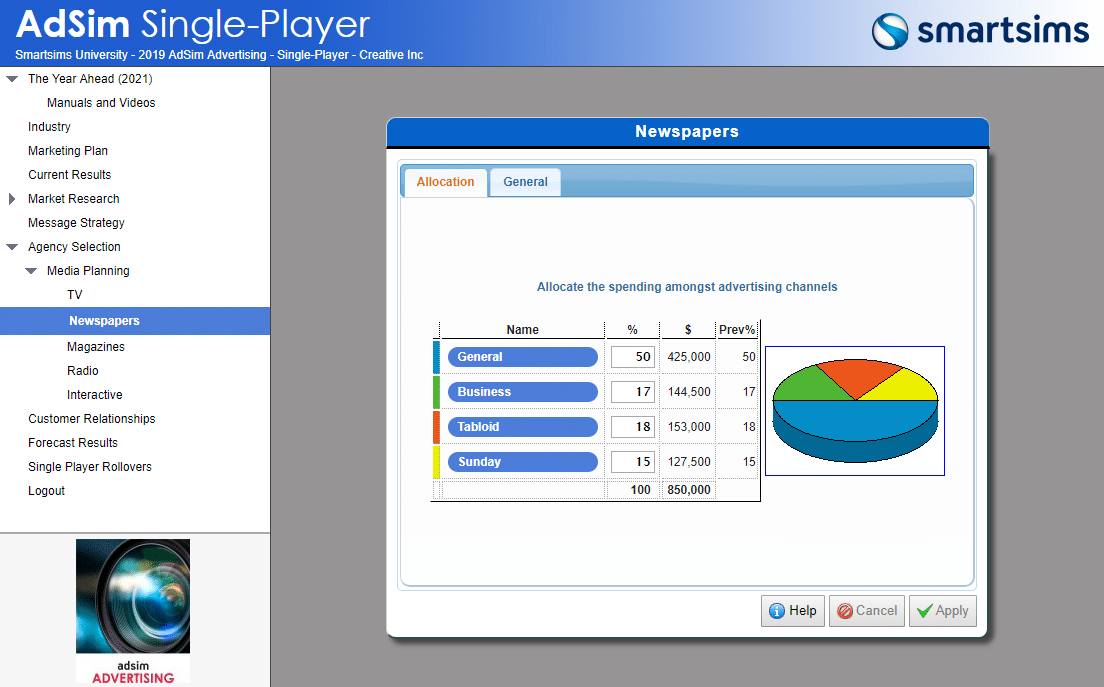Open Customer Relationships in the sidebar
Screen dimensions: 1104x687
tap(92, 419)
